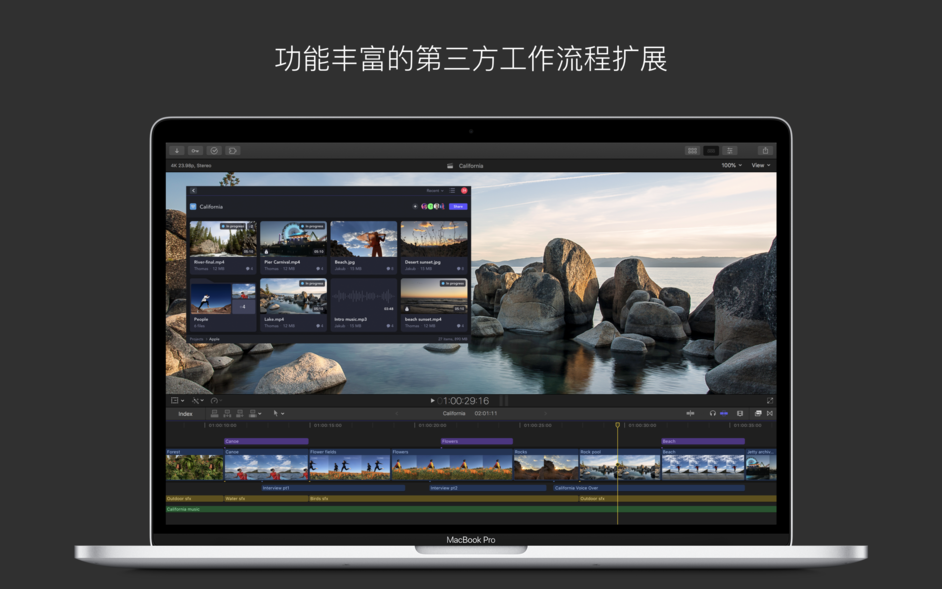Open the audio meters icon near timeline
The height and width of the screenshot is (589, 942).
740,411
